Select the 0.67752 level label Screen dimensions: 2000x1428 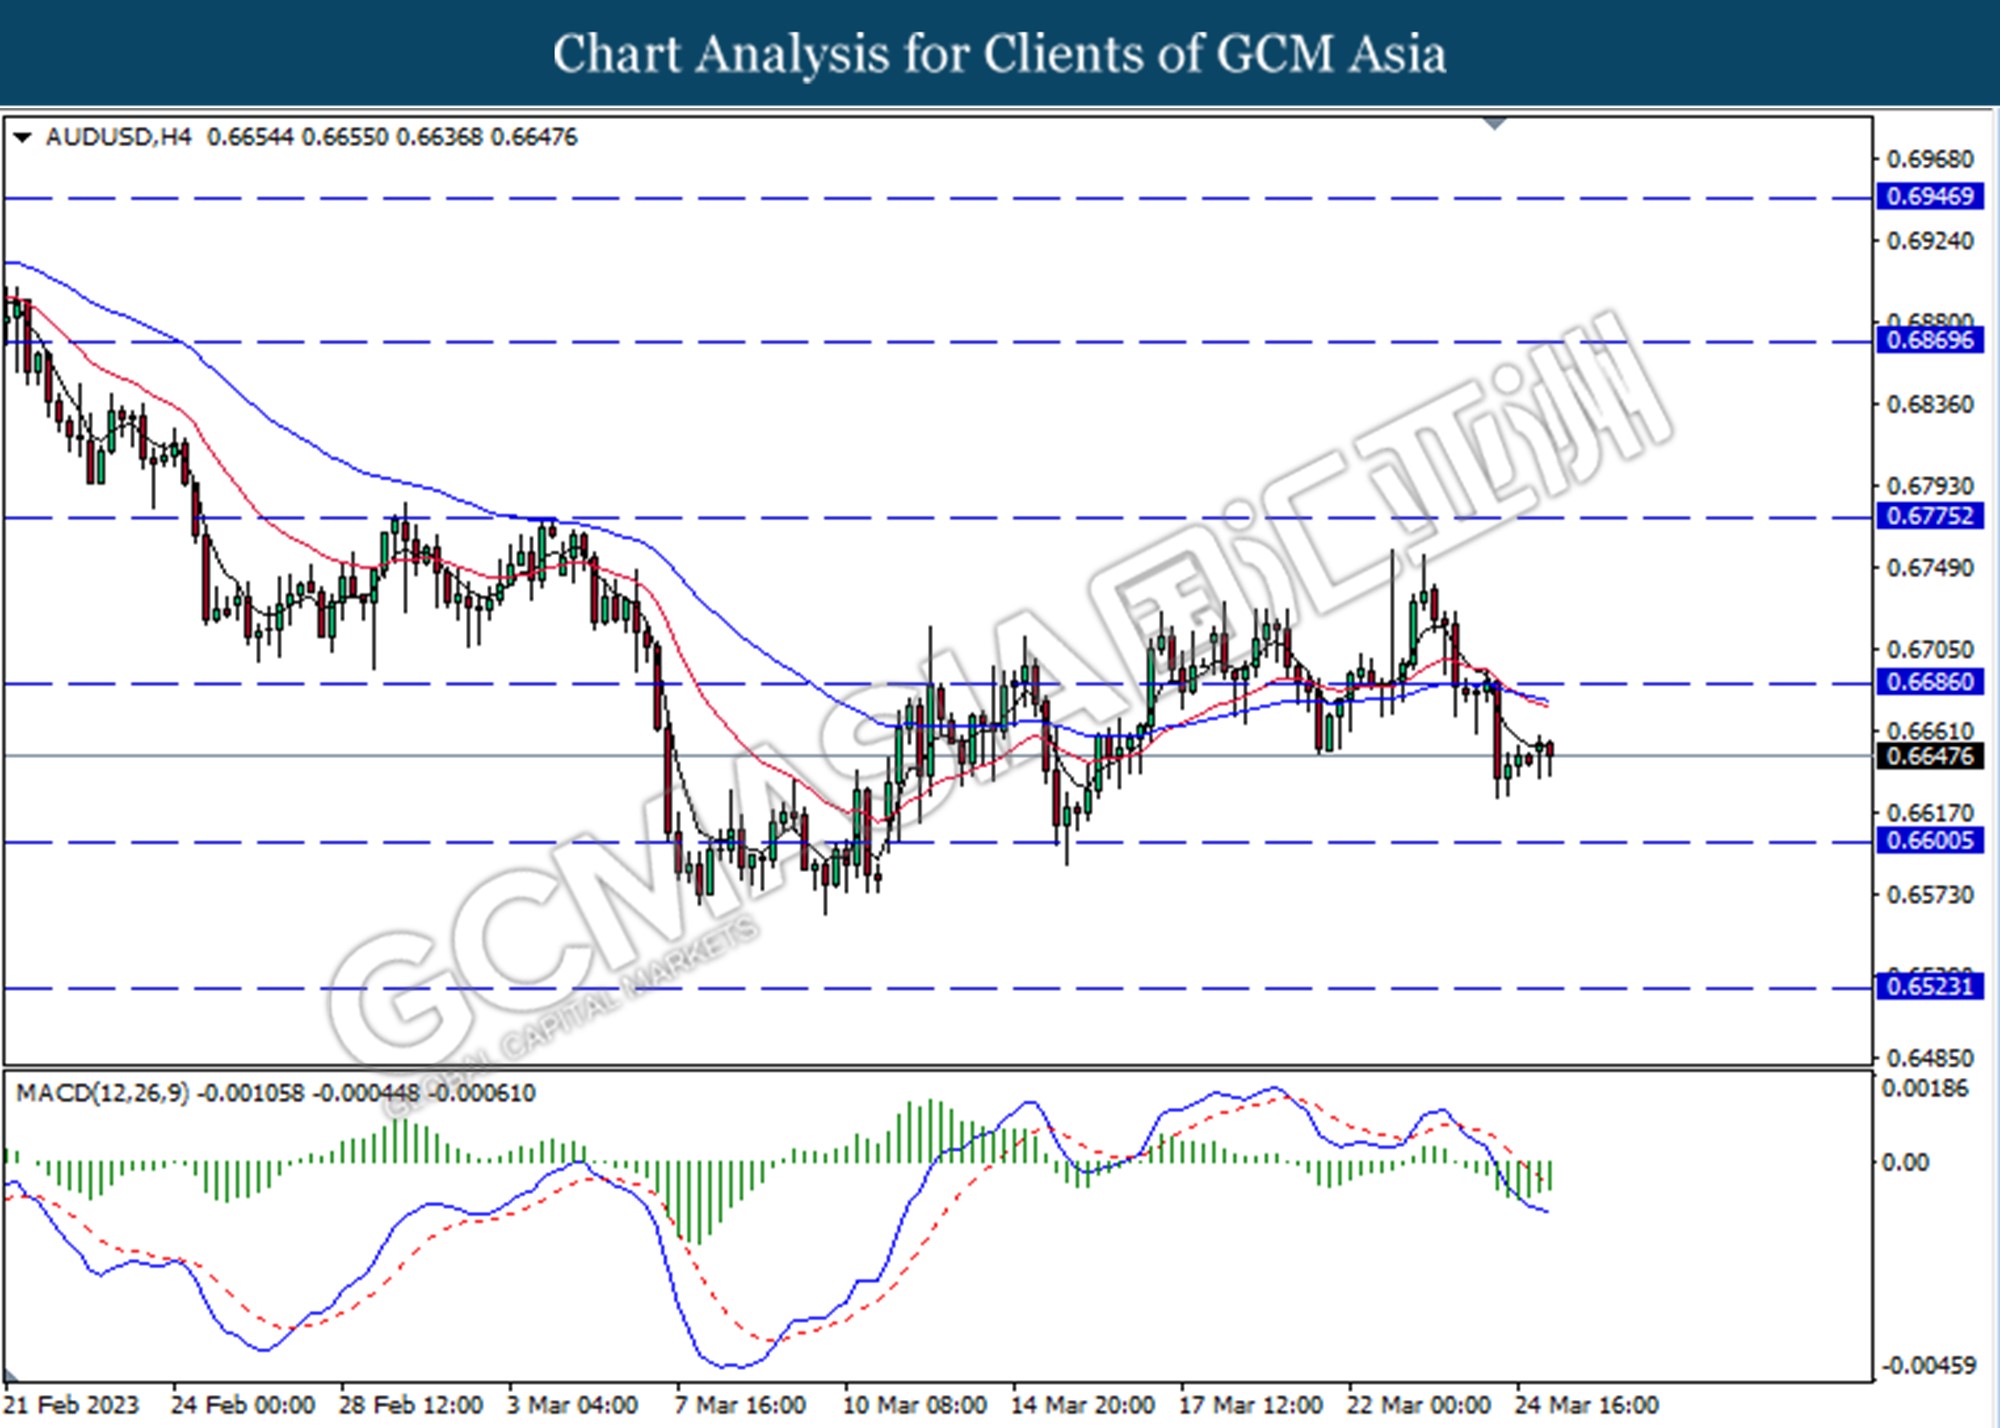tap(1930, 517)
